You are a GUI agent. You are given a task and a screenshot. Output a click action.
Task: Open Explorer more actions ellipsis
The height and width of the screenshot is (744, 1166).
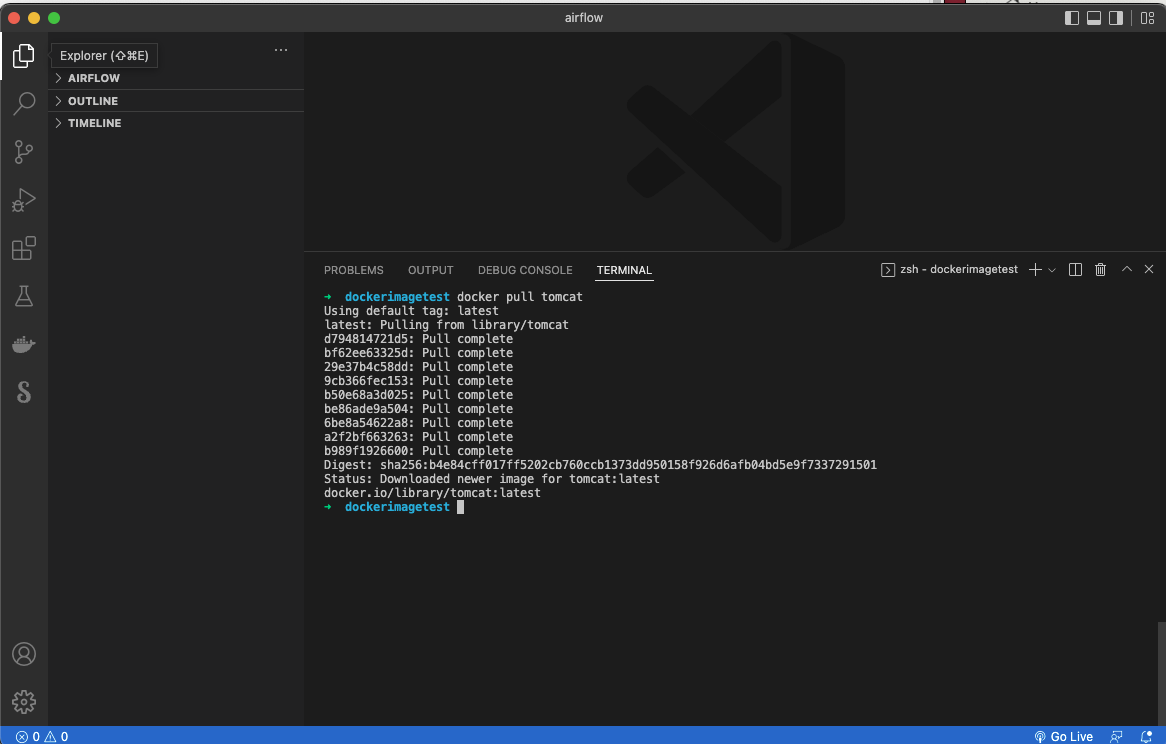[x=280, y=50]
